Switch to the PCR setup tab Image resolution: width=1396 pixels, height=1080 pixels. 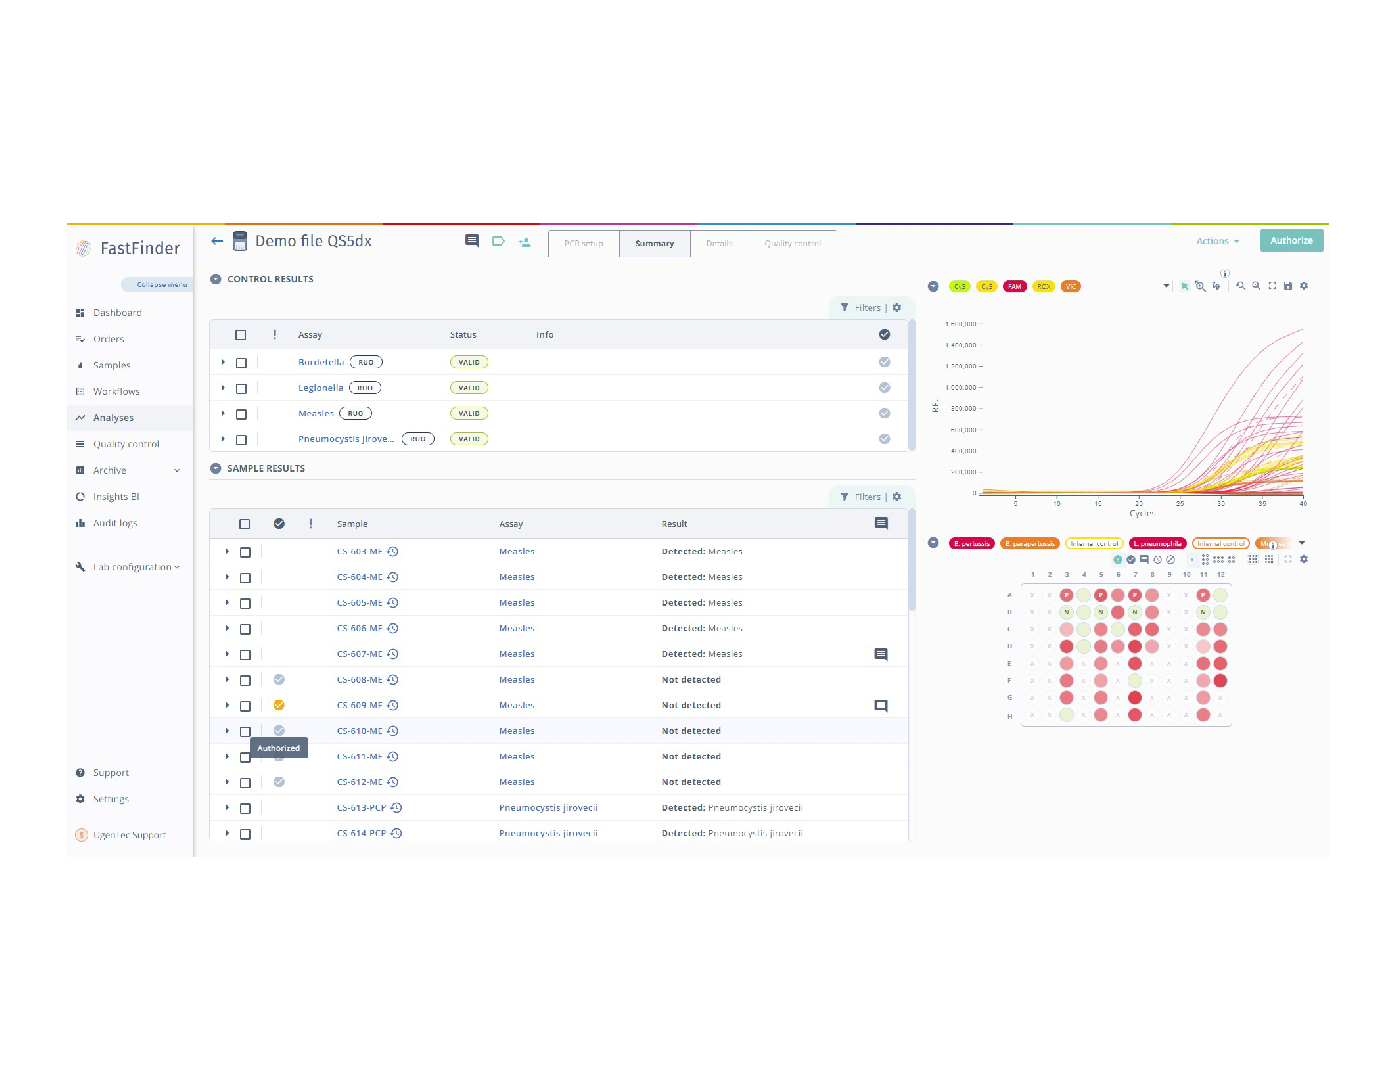[x=584, y=243]
